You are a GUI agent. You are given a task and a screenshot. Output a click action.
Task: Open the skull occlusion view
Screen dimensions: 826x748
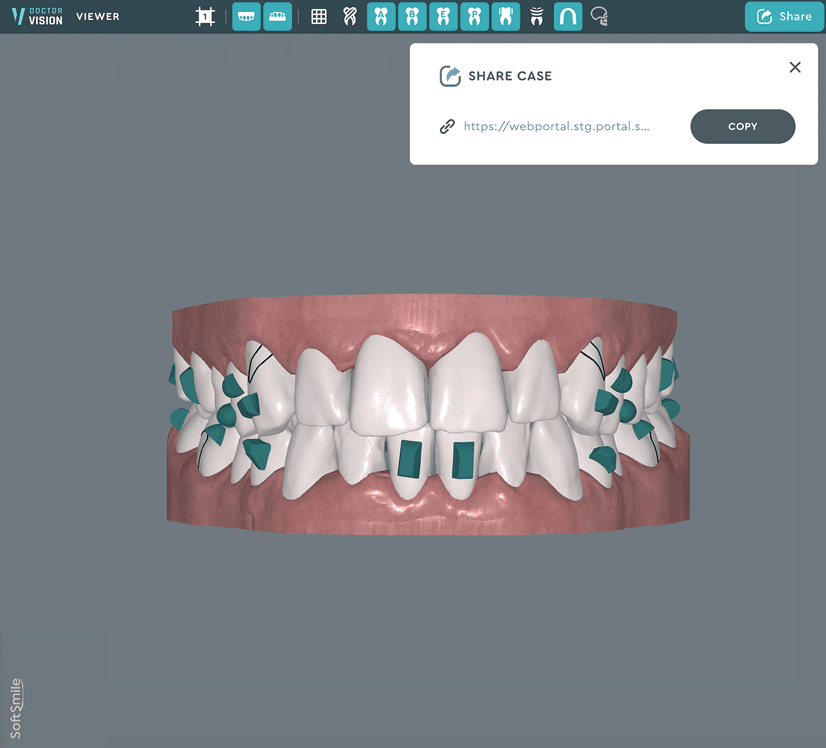(598, 16)
